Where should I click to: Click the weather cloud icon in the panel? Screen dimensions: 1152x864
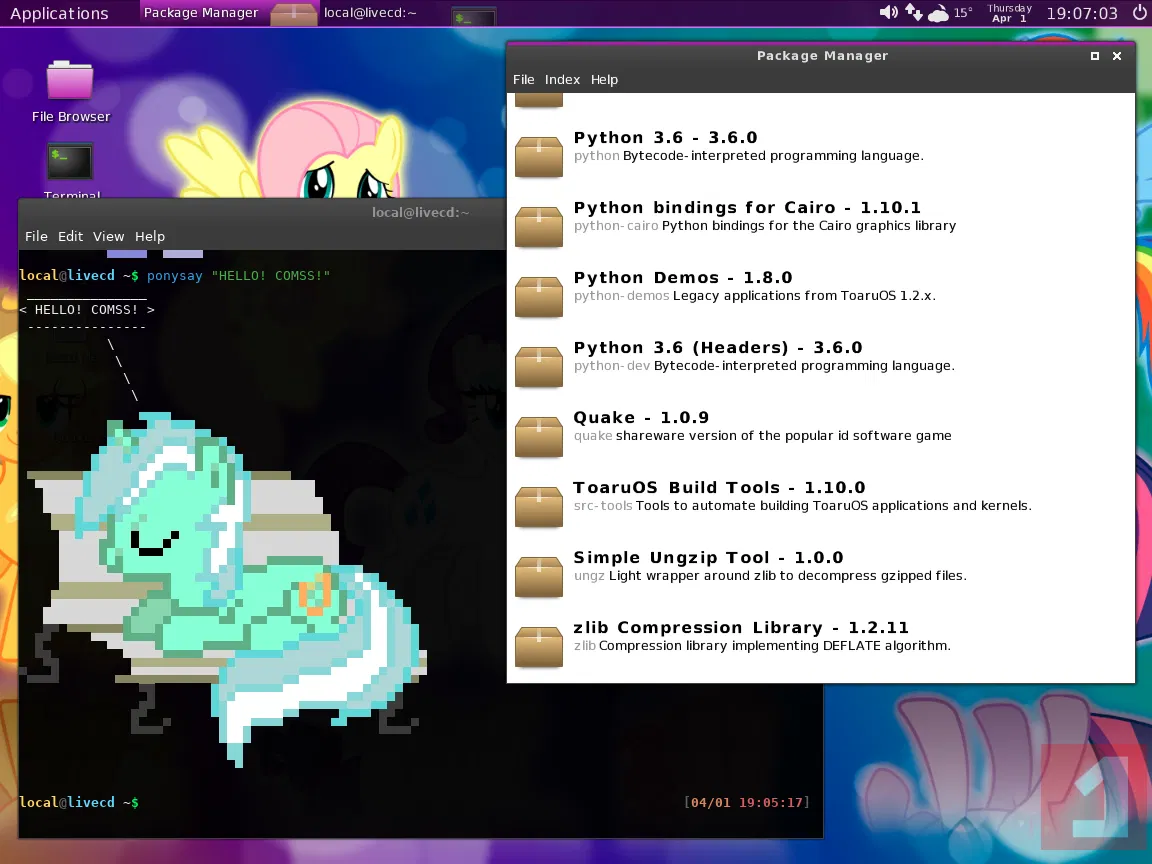tap(938, 13)
